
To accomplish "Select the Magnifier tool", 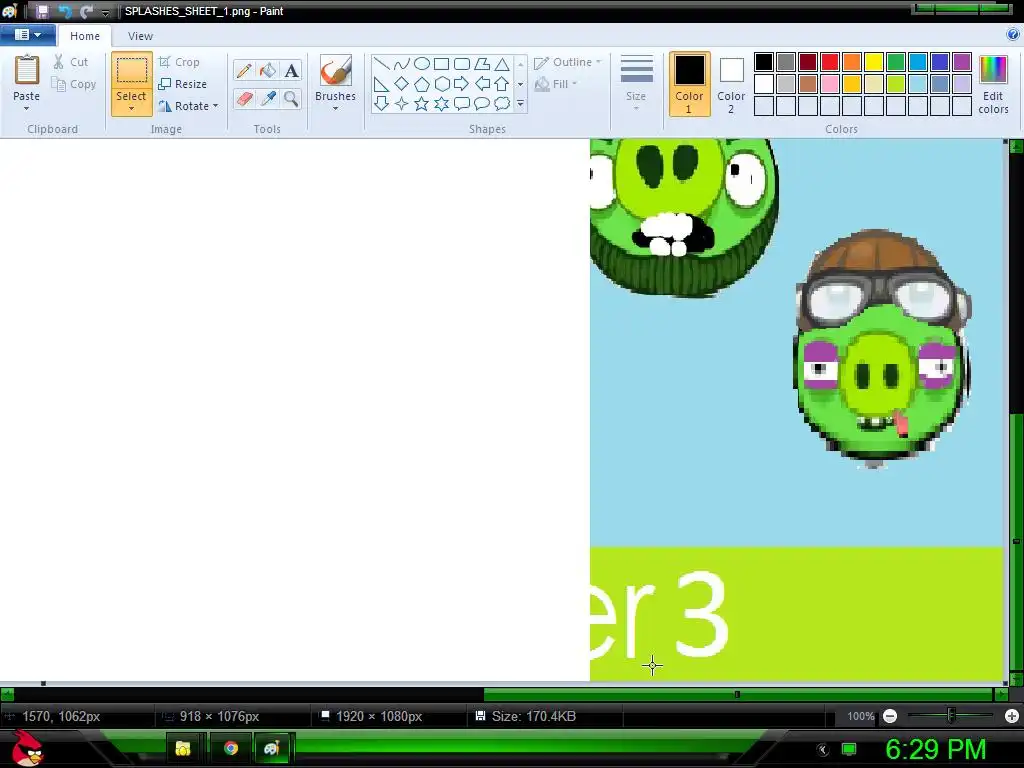I will pyautogui.click(x=291, y=99).
